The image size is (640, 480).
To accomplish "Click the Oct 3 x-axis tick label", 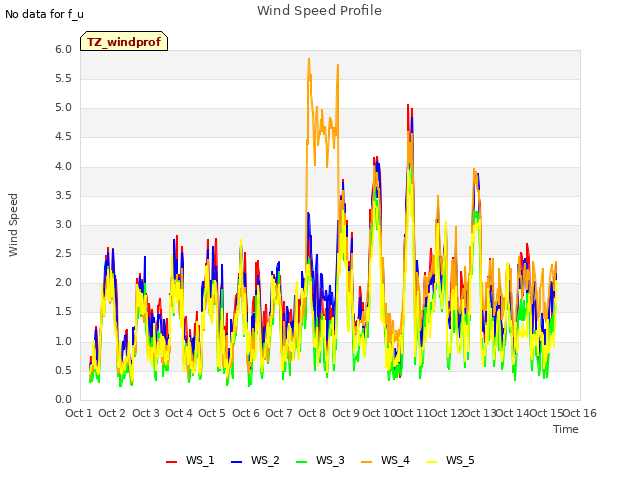I will pos(146,413).
